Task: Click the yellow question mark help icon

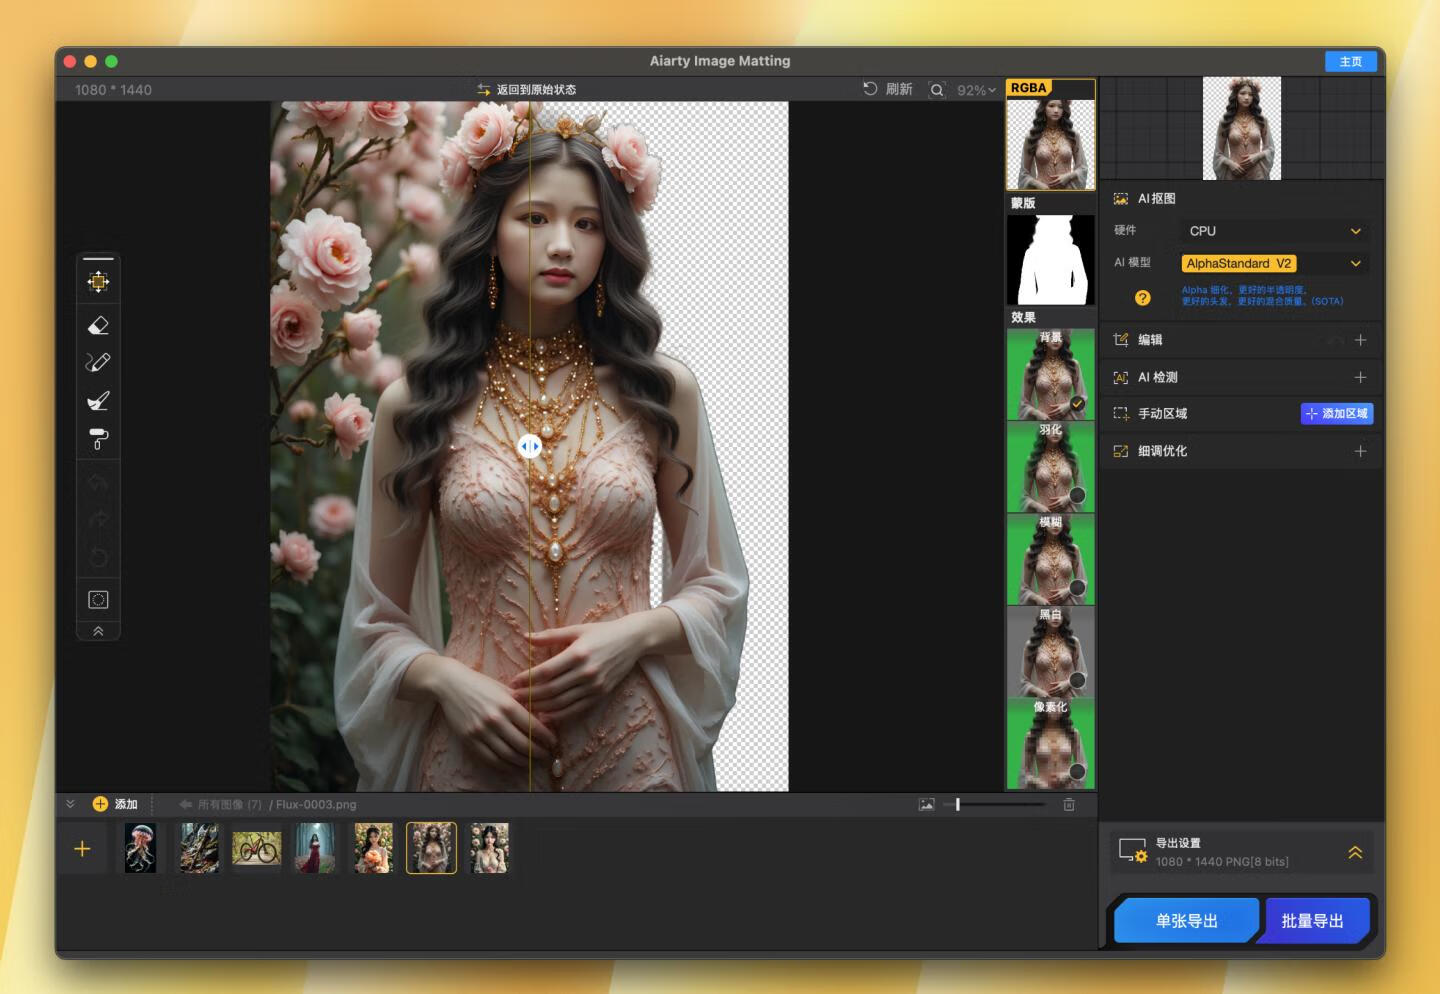Action: [x=1142, y=298]
